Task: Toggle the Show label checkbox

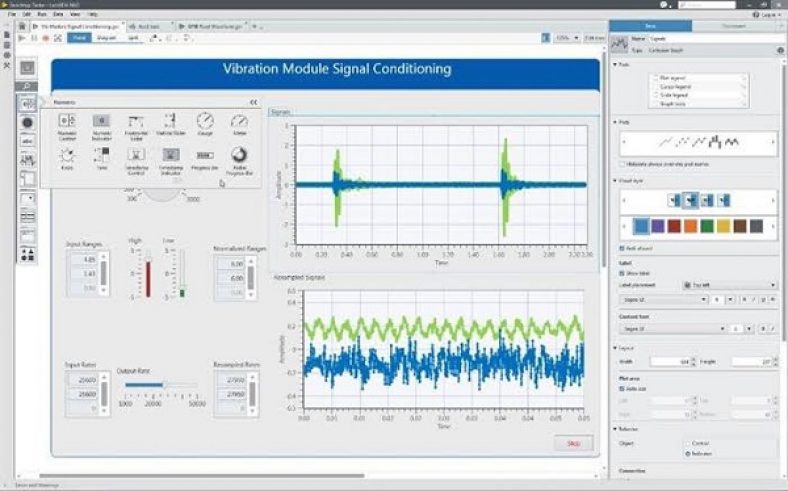Action: click(624, 271)
